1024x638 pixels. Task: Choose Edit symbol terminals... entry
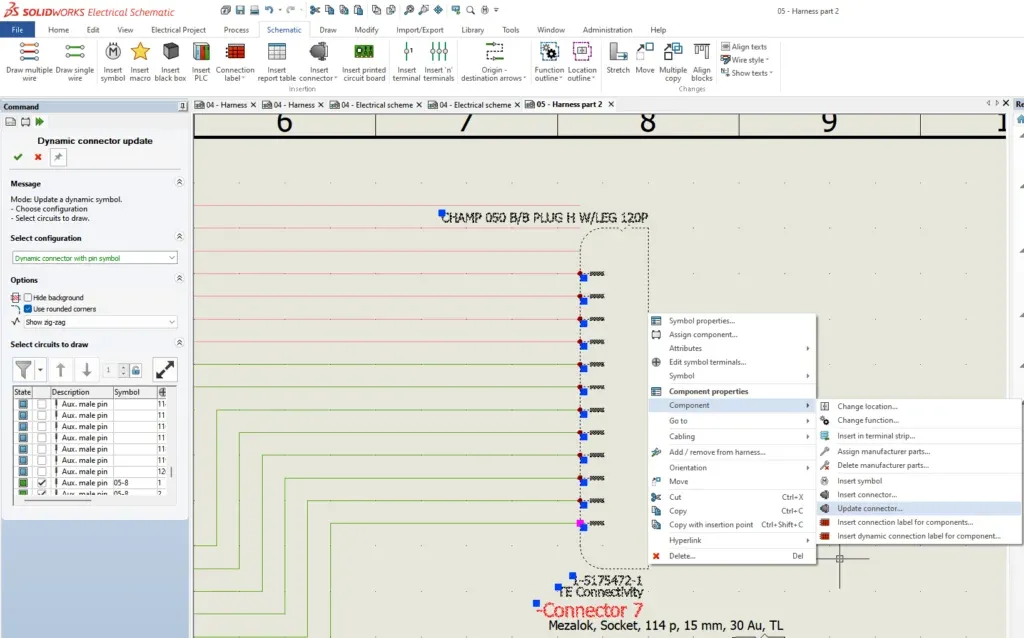click(732, 362)
